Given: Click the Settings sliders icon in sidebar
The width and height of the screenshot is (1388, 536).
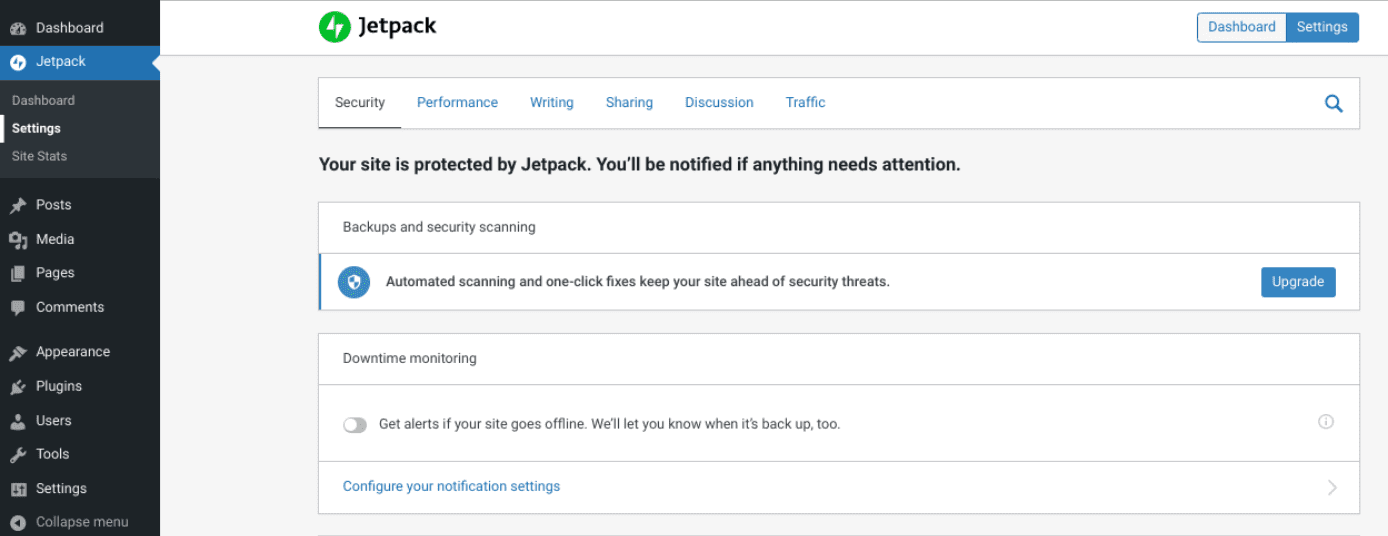Looking at the screenshot, I should point(18,489).
